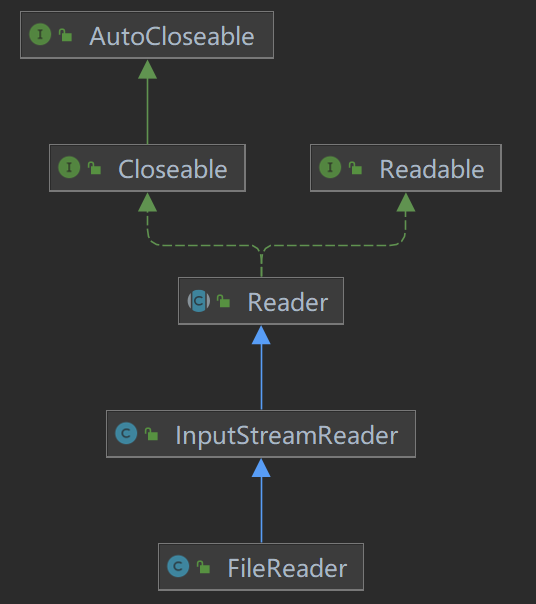Select the InputStreamReader node label
Viewport: 536px width, 604px height.
point(287,436)
